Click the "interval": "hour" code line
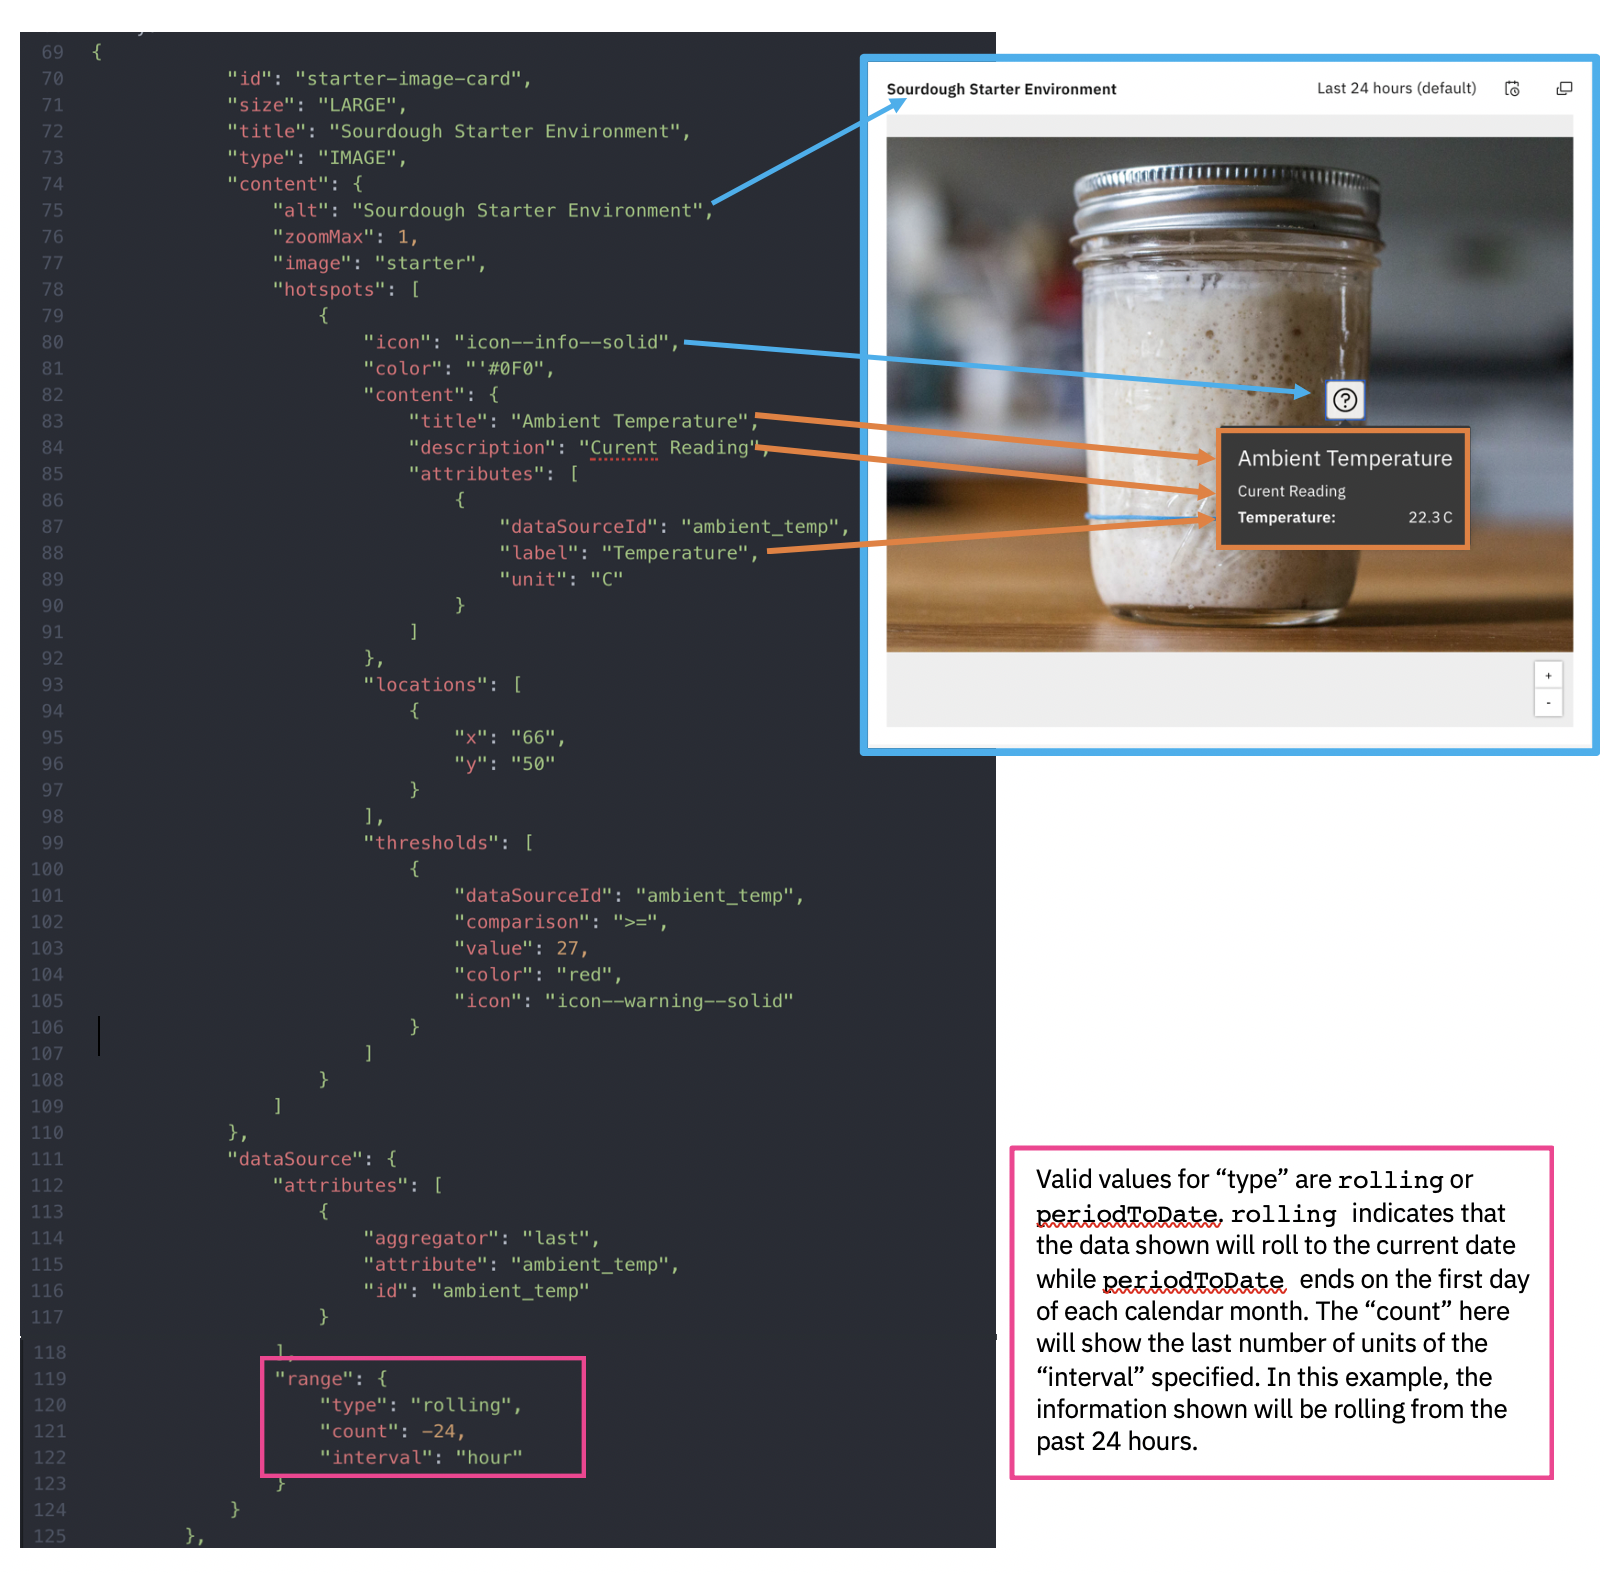 [421, 1457]
